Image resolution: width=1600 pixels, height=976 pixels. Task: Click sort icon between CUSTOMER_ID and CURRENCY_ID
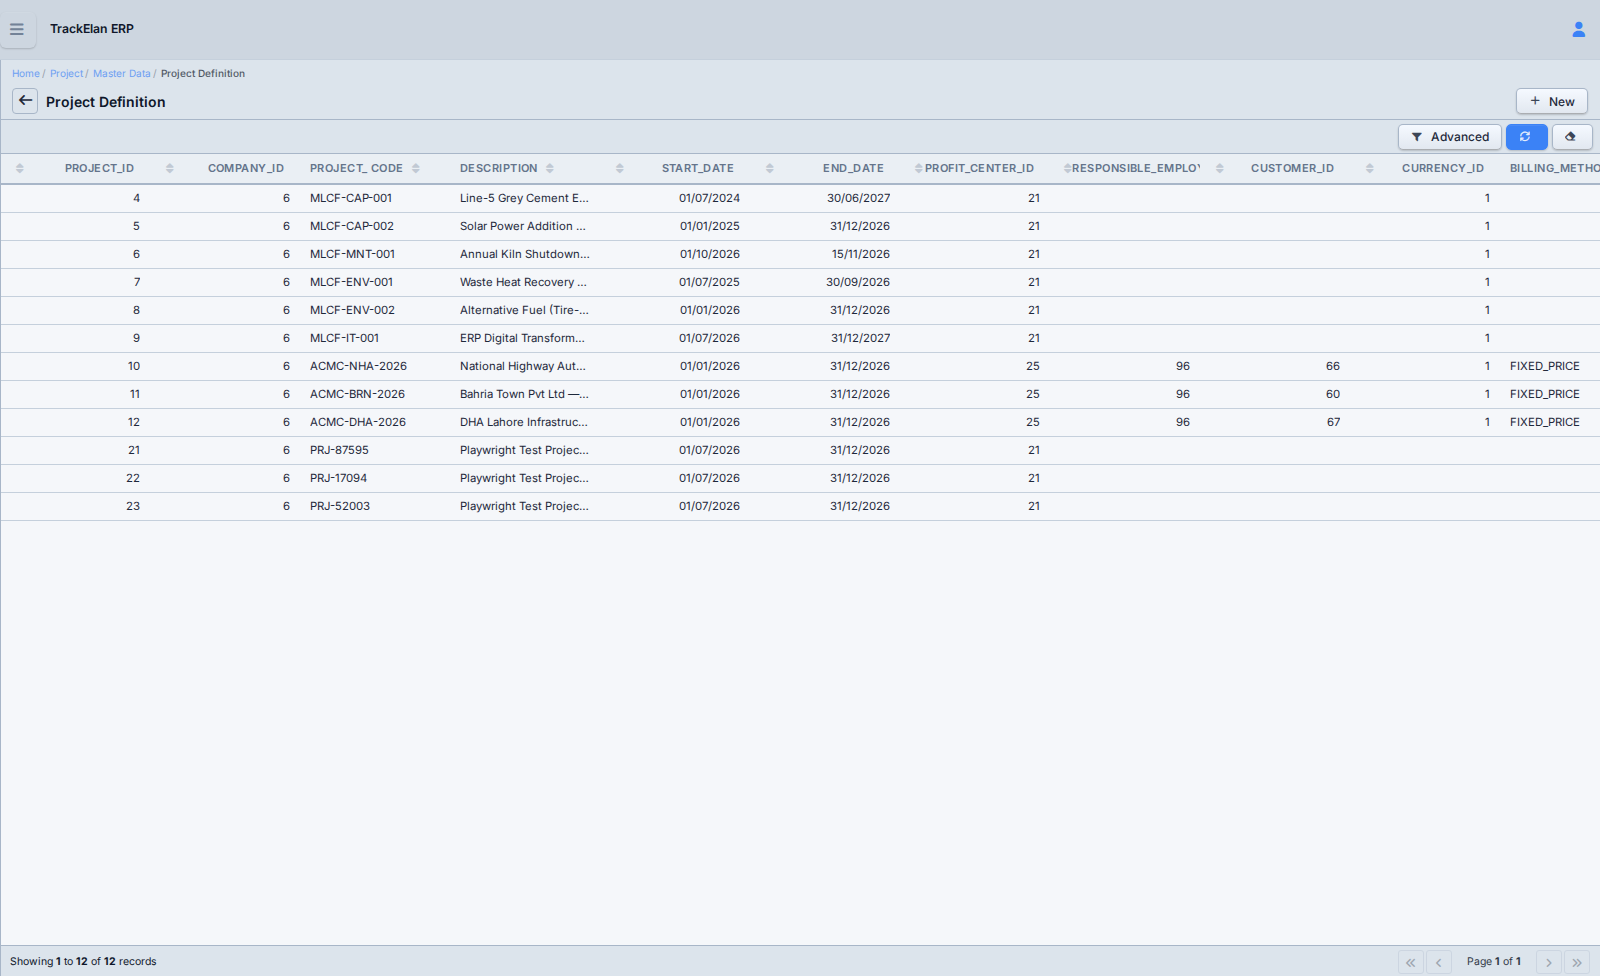point(1370,168)
